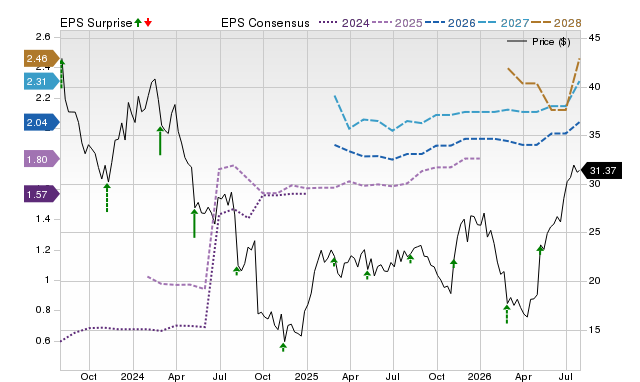Viewport: 640px width, 382px height.
Task: Select the dark blue 2.04 consensus value tag
Action: click(42, 122)
